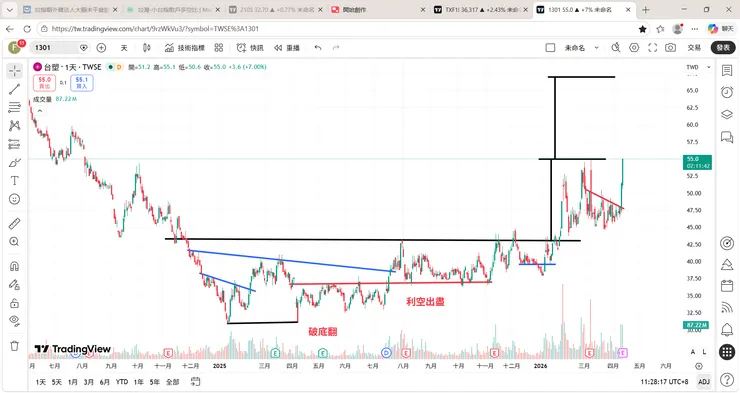Screen dimensions: 740x393
Task: Open the emoji icons tool
Action: [x=15, y=199]
